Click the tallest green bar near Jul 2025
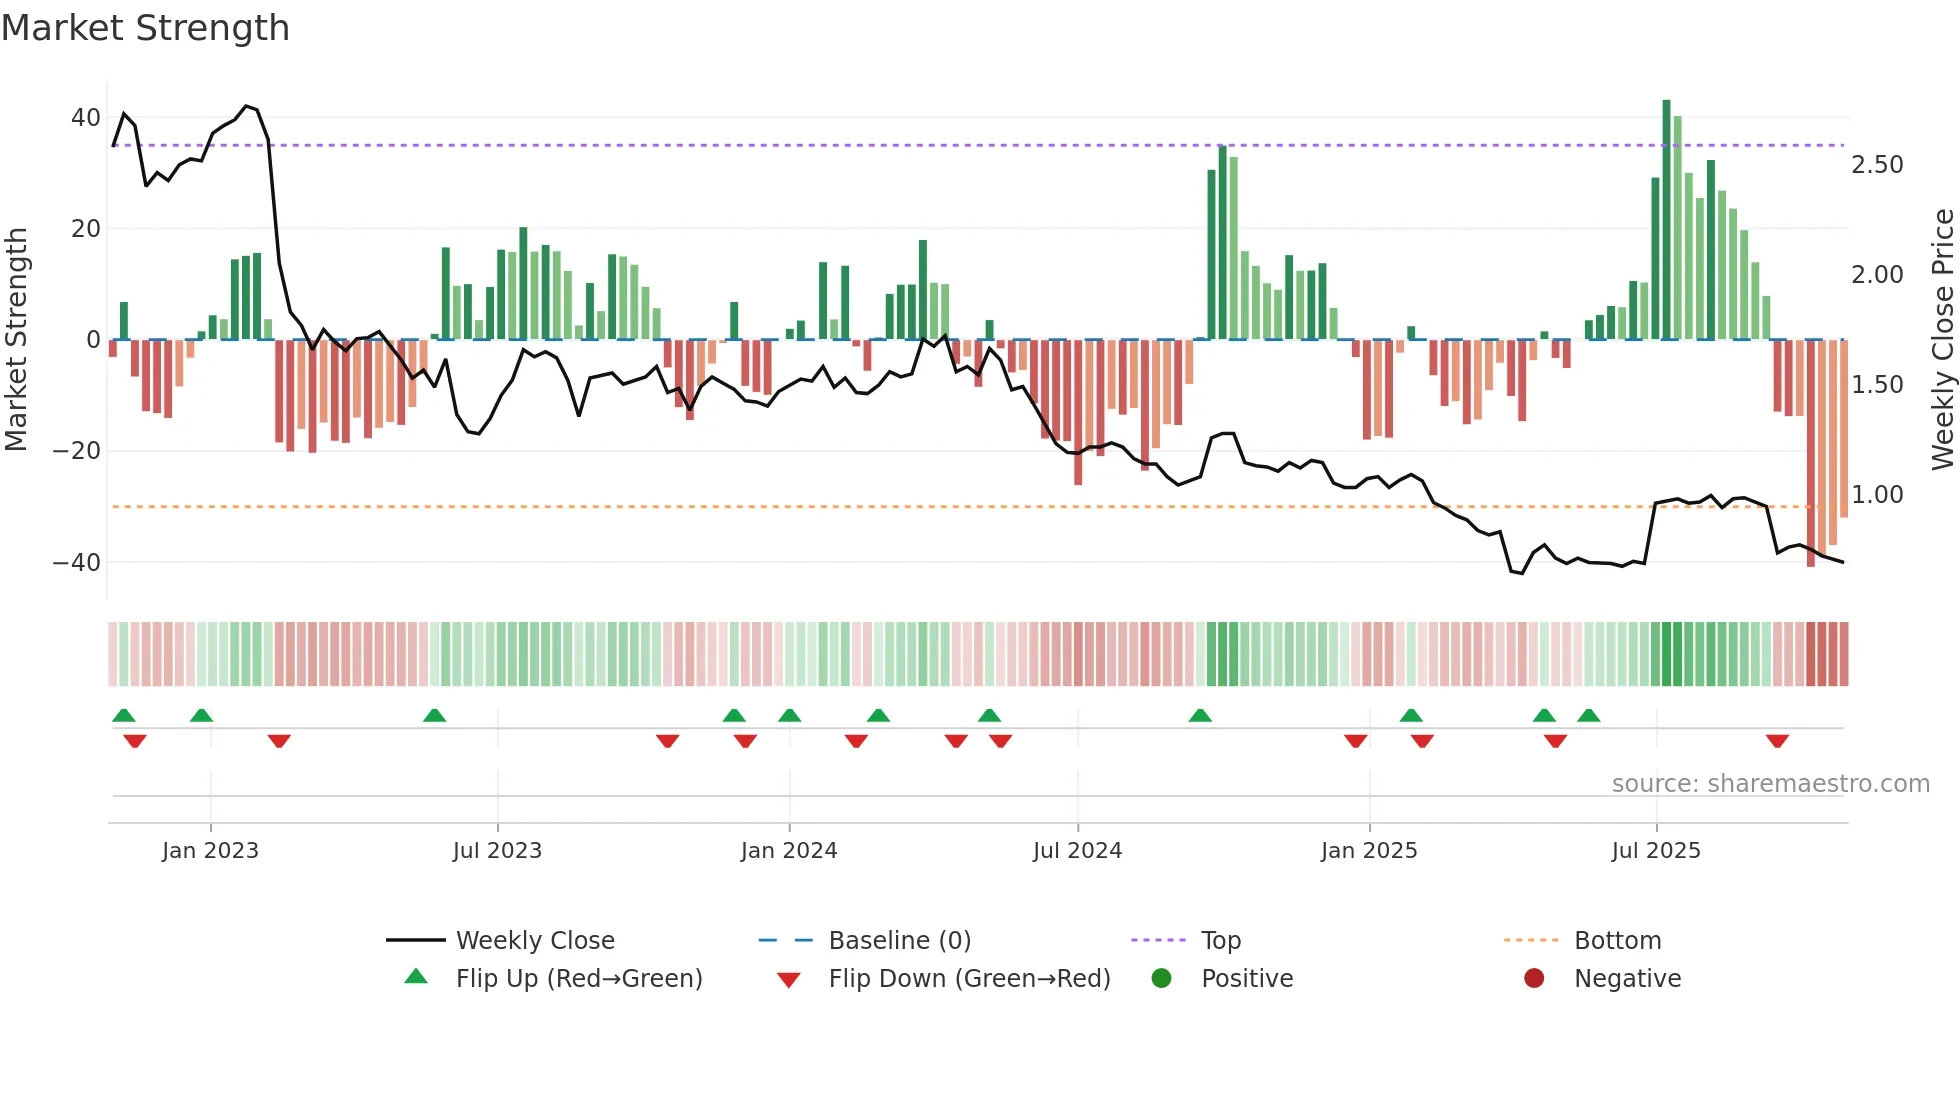Viewport: 1960px width, 1102px height. 1666,220
